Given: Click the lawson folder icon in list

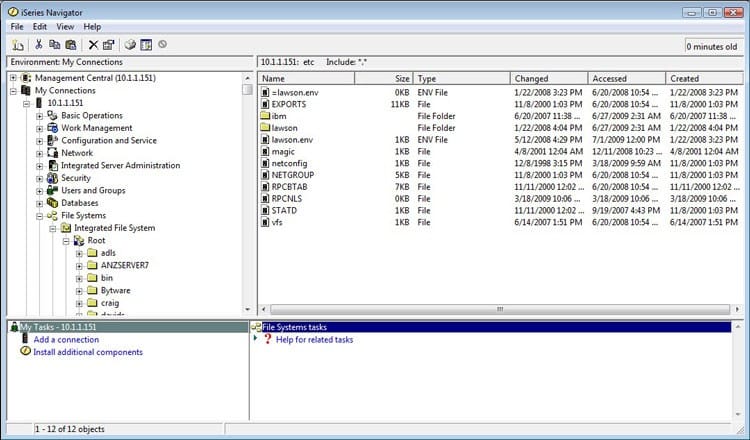Looking at the screenshot, I should (x=265, y=128).
